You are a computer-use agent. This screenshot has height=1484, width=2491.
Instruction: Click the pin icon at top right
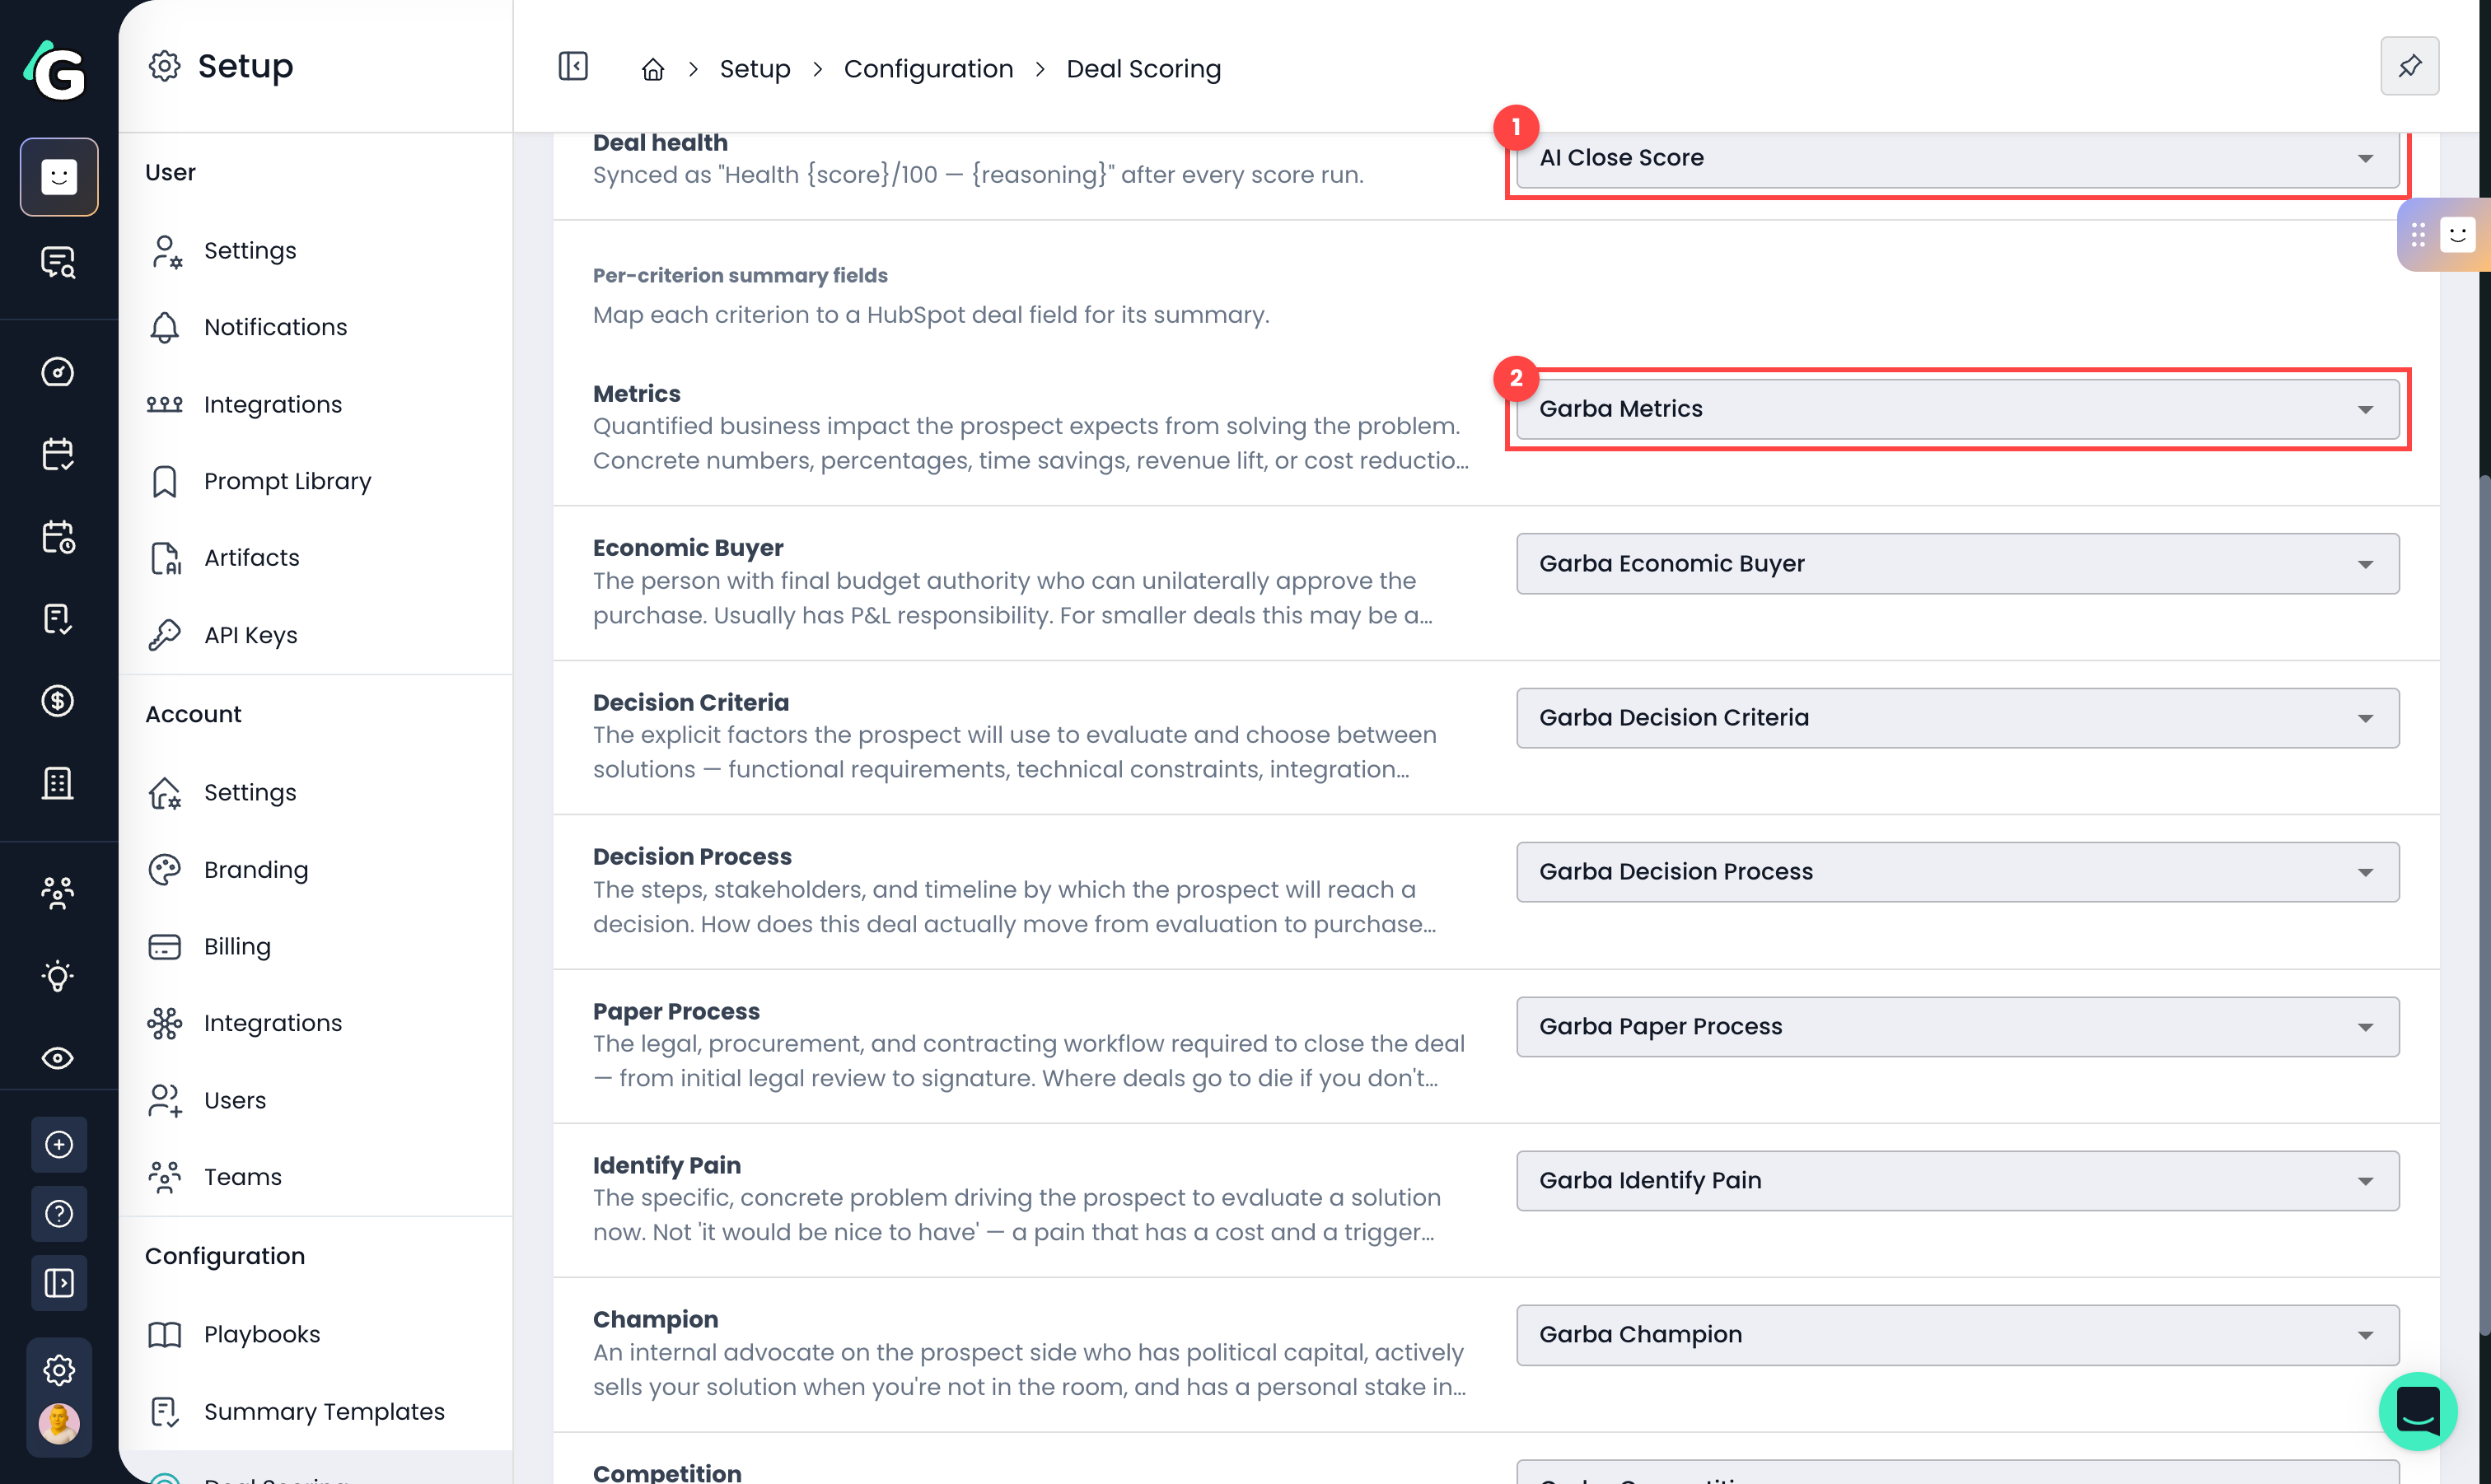2410,66
